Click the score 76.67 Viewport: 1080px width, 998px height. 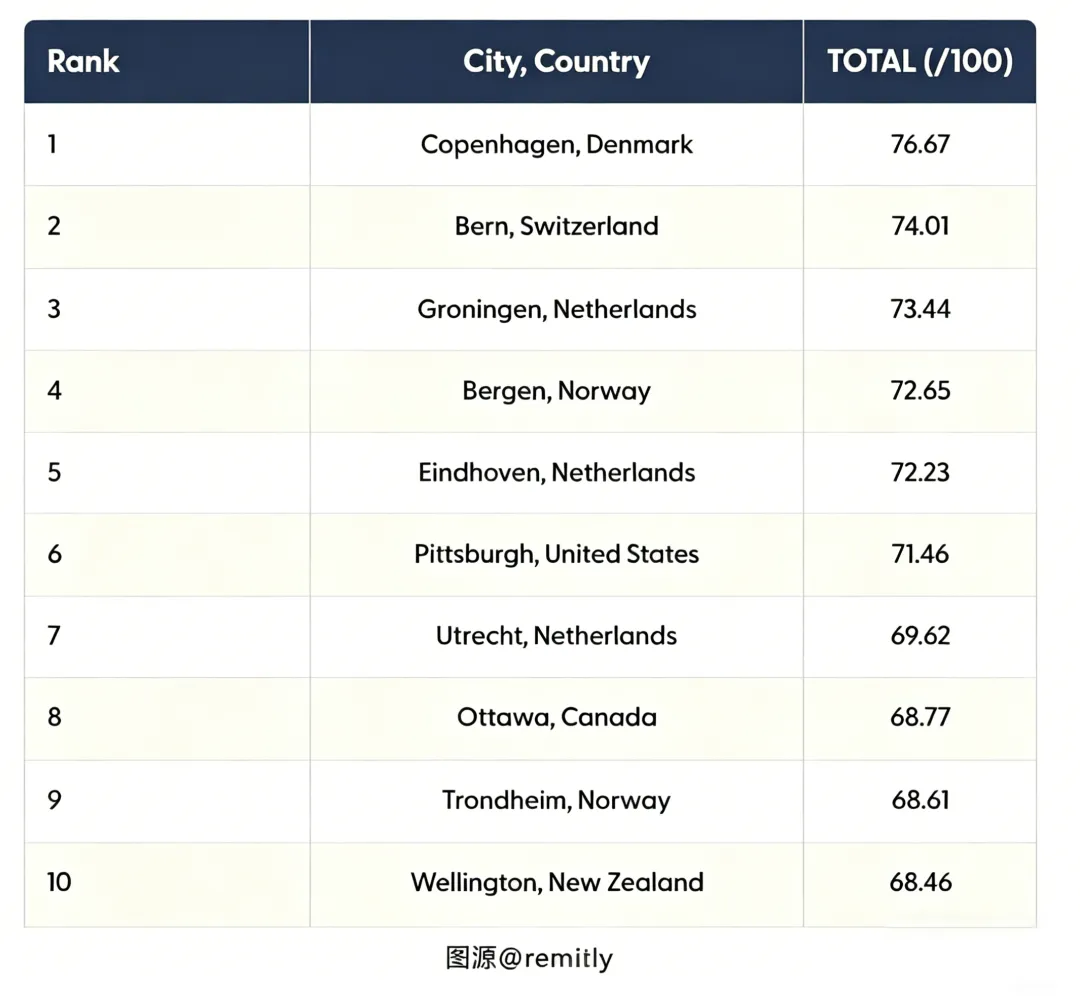click(x=919, y=145)
